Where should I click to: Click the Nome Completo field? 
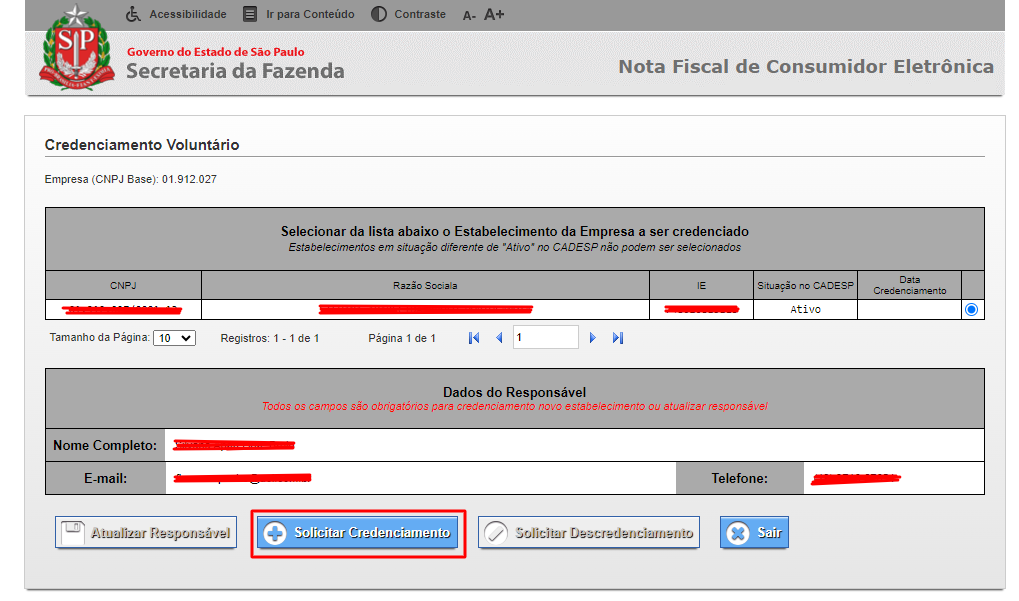click(574, 445)
